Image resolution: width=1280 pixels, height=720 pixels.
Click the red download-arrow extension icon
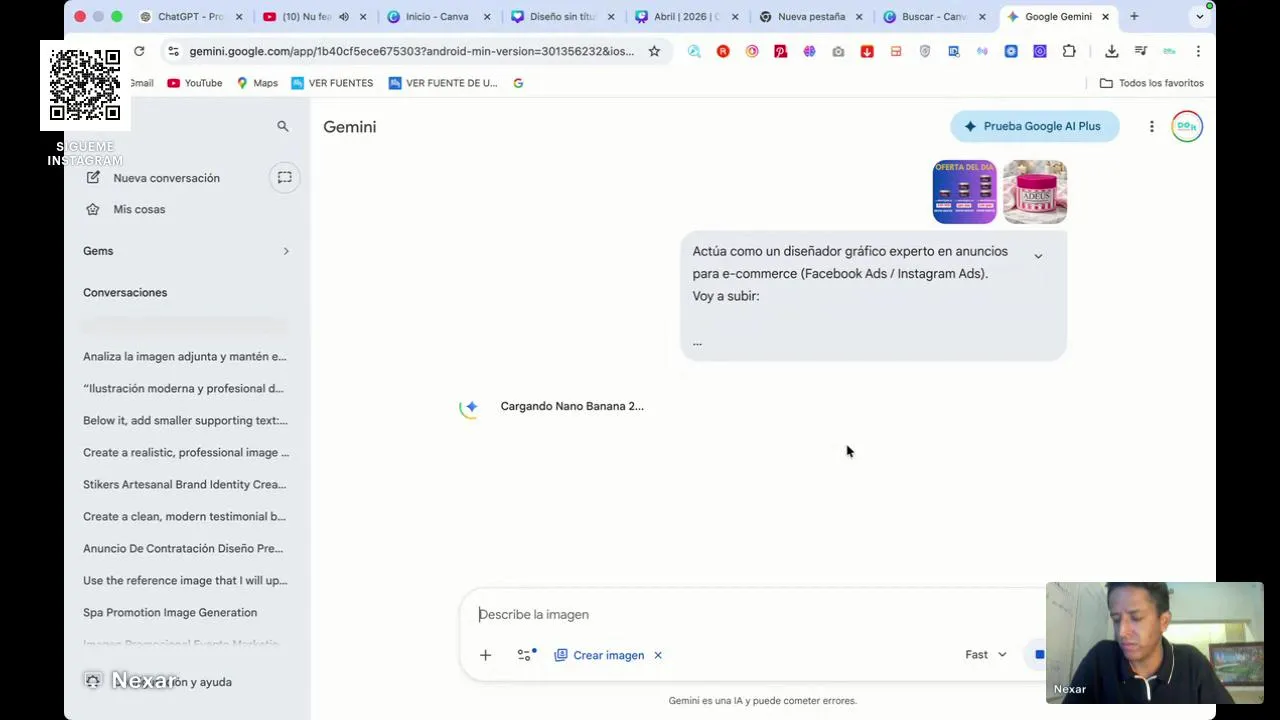click(x=867, y=51)
